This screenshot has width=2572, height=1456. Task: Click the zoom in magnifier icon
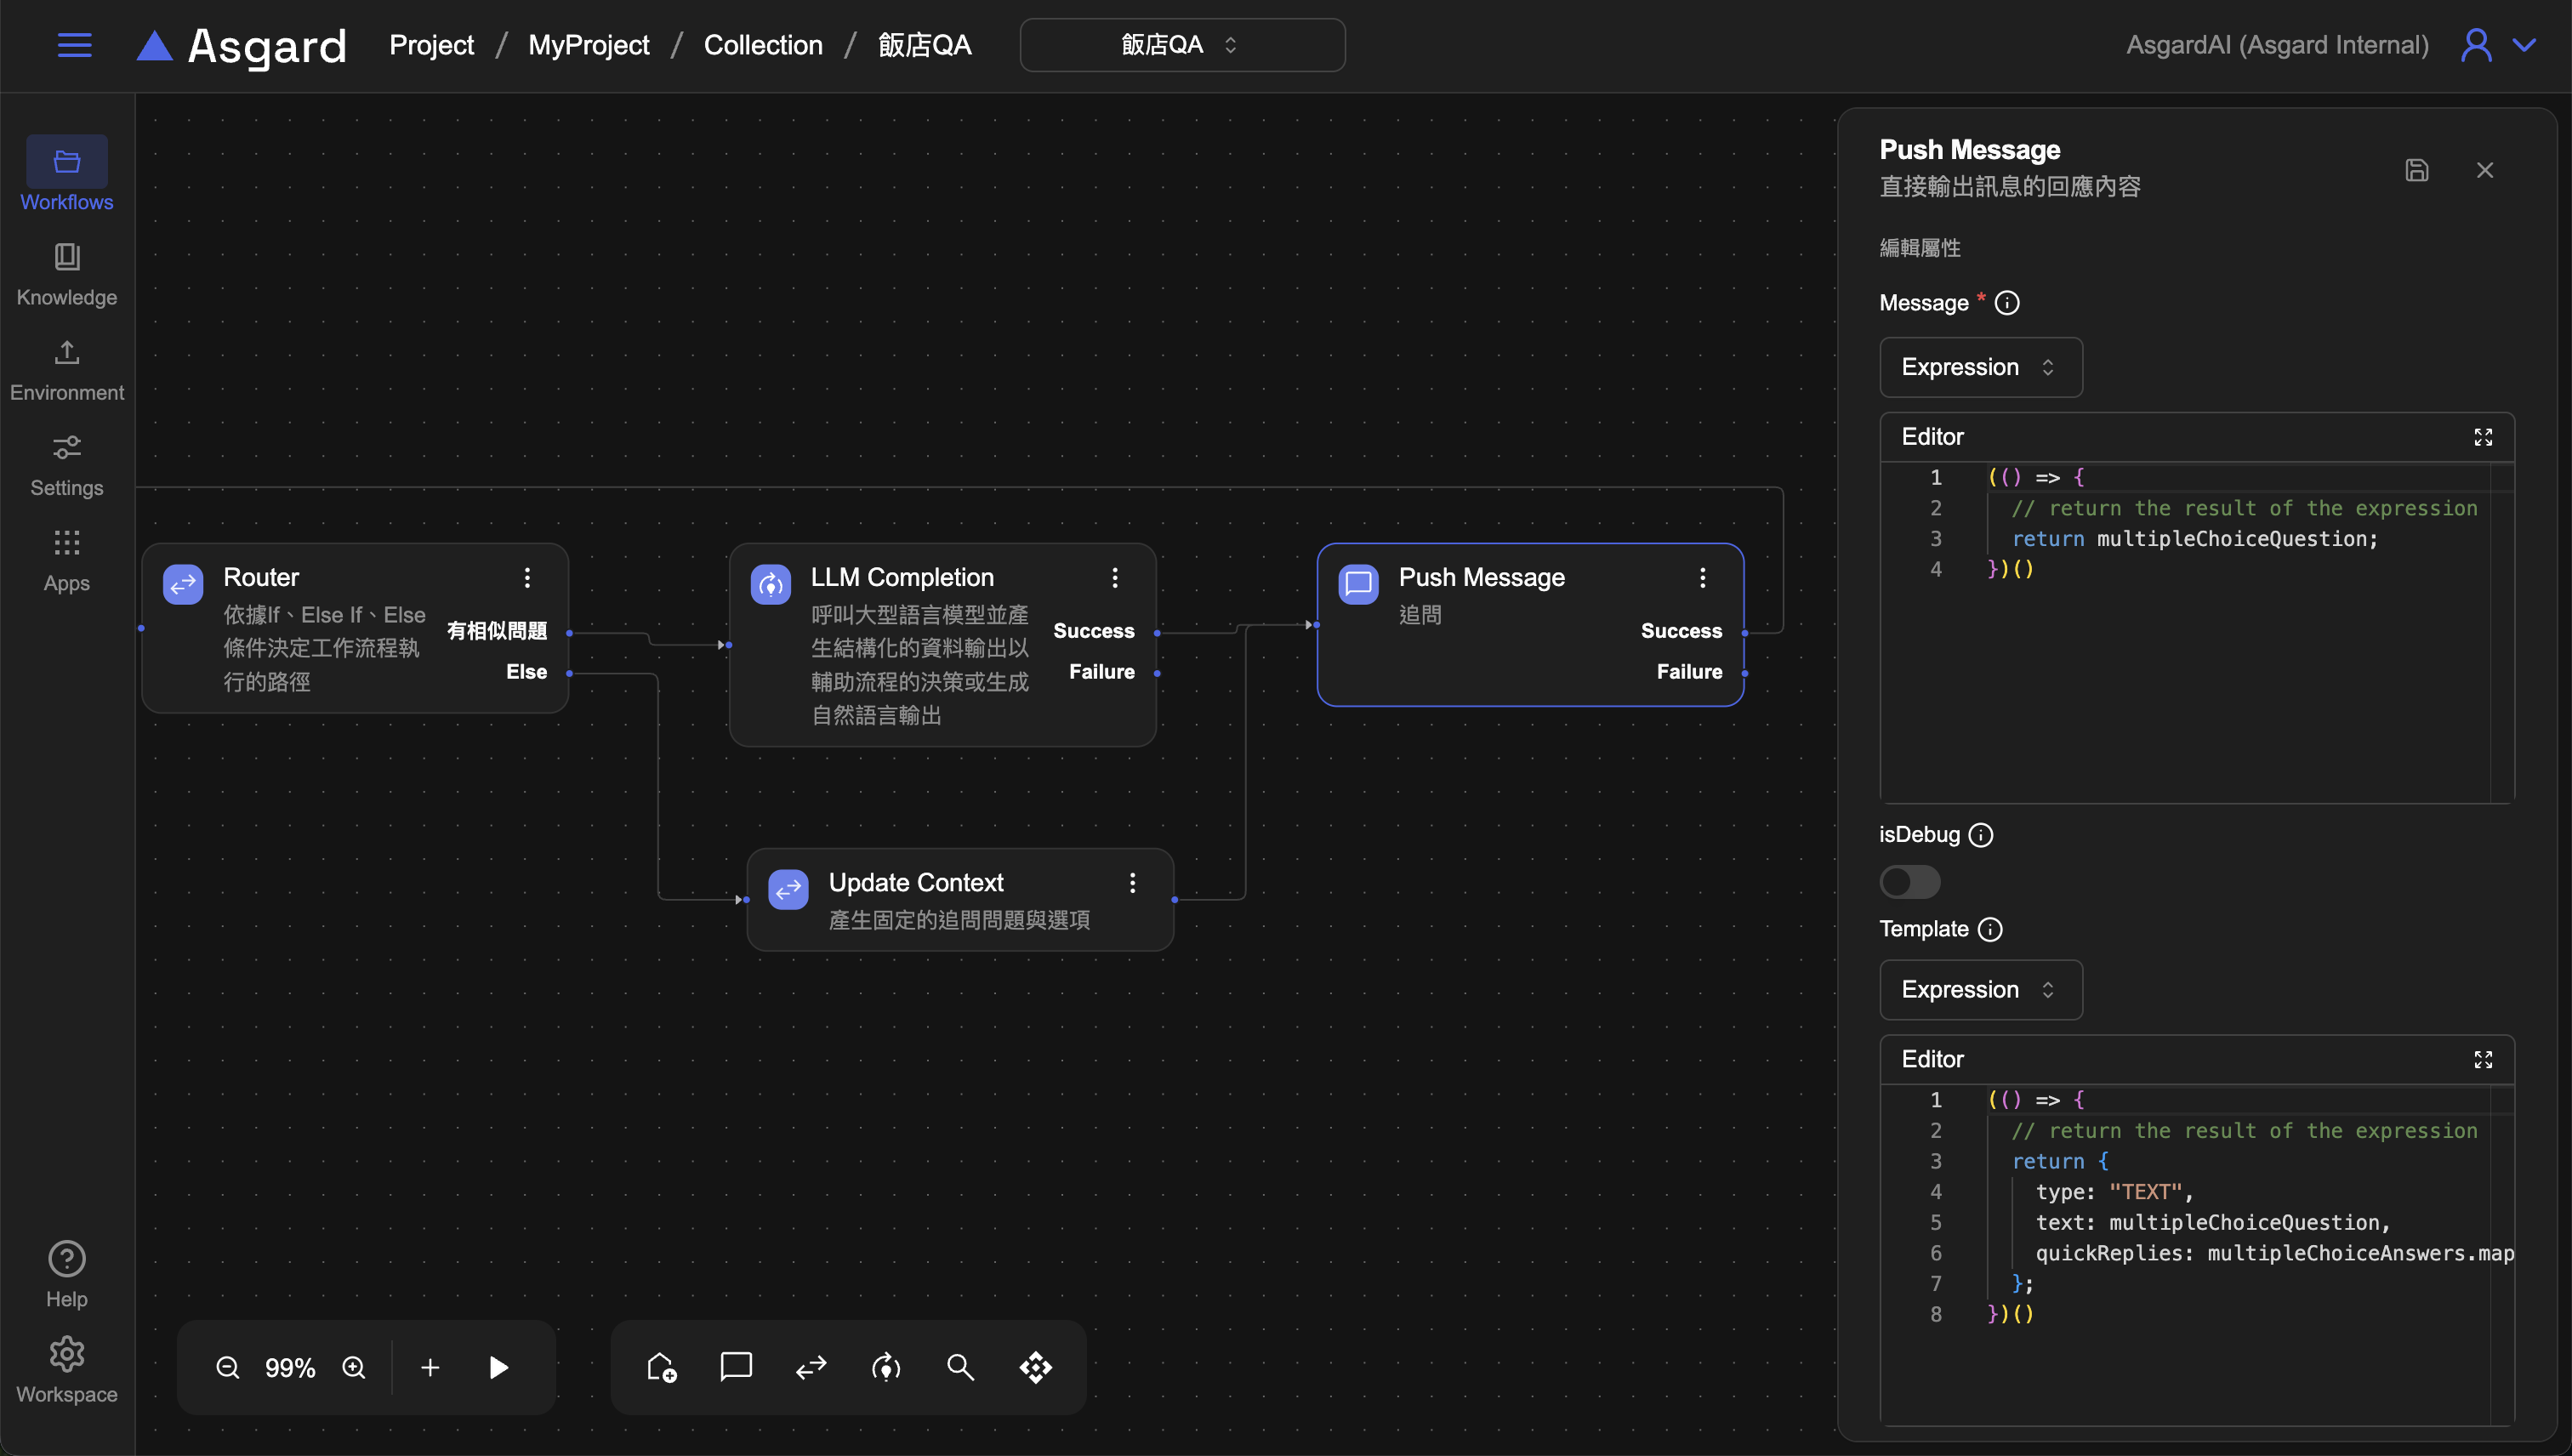click(354, 1367)
